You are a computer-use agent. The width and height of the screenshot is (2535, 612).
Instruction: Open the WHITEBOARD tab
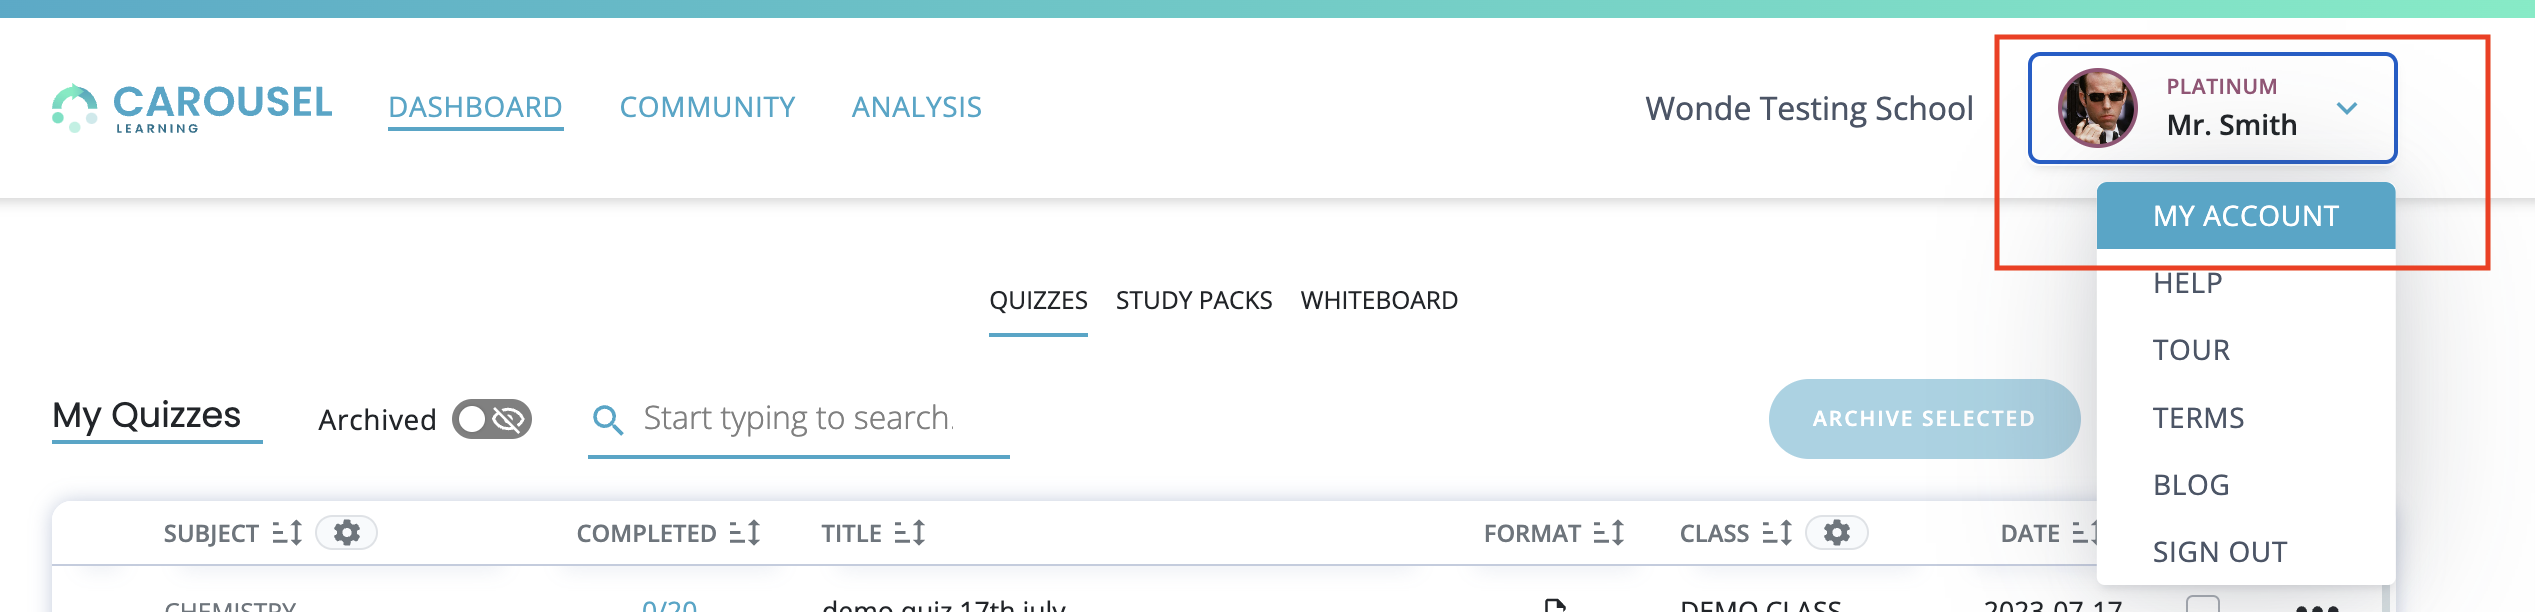[x=1378, y=301]
